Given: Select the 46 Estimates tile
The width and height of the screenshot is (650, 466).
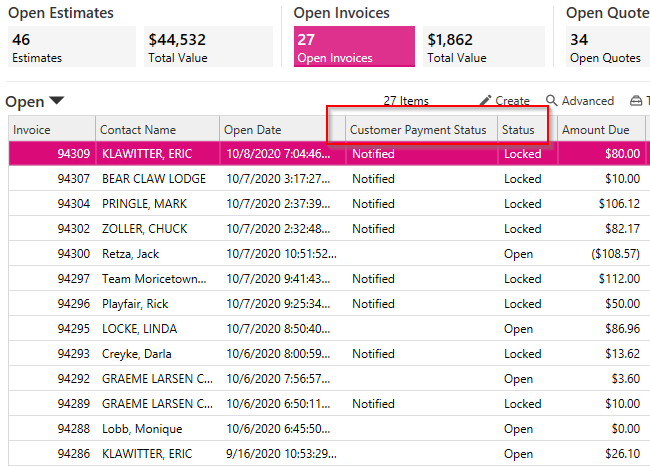Looking at the screenshot, I should point(72,46).
